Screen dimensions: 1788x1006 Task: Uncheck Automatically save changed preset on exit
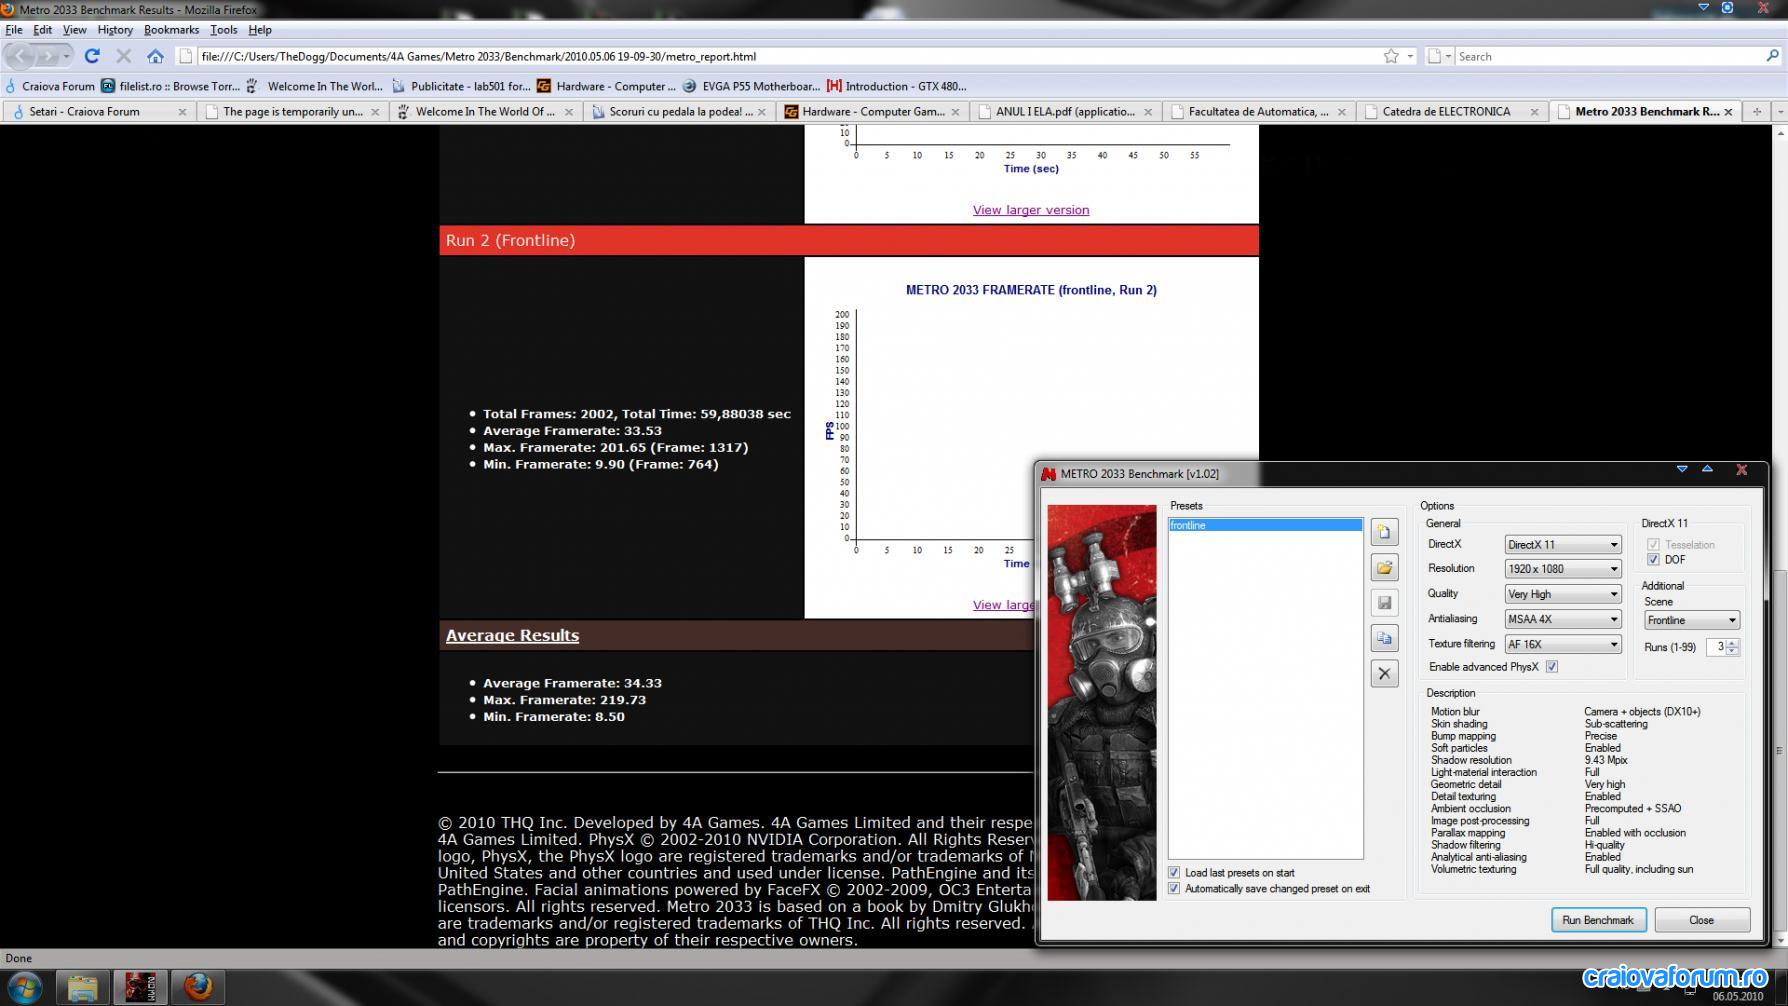click(x=1174, y=889)
